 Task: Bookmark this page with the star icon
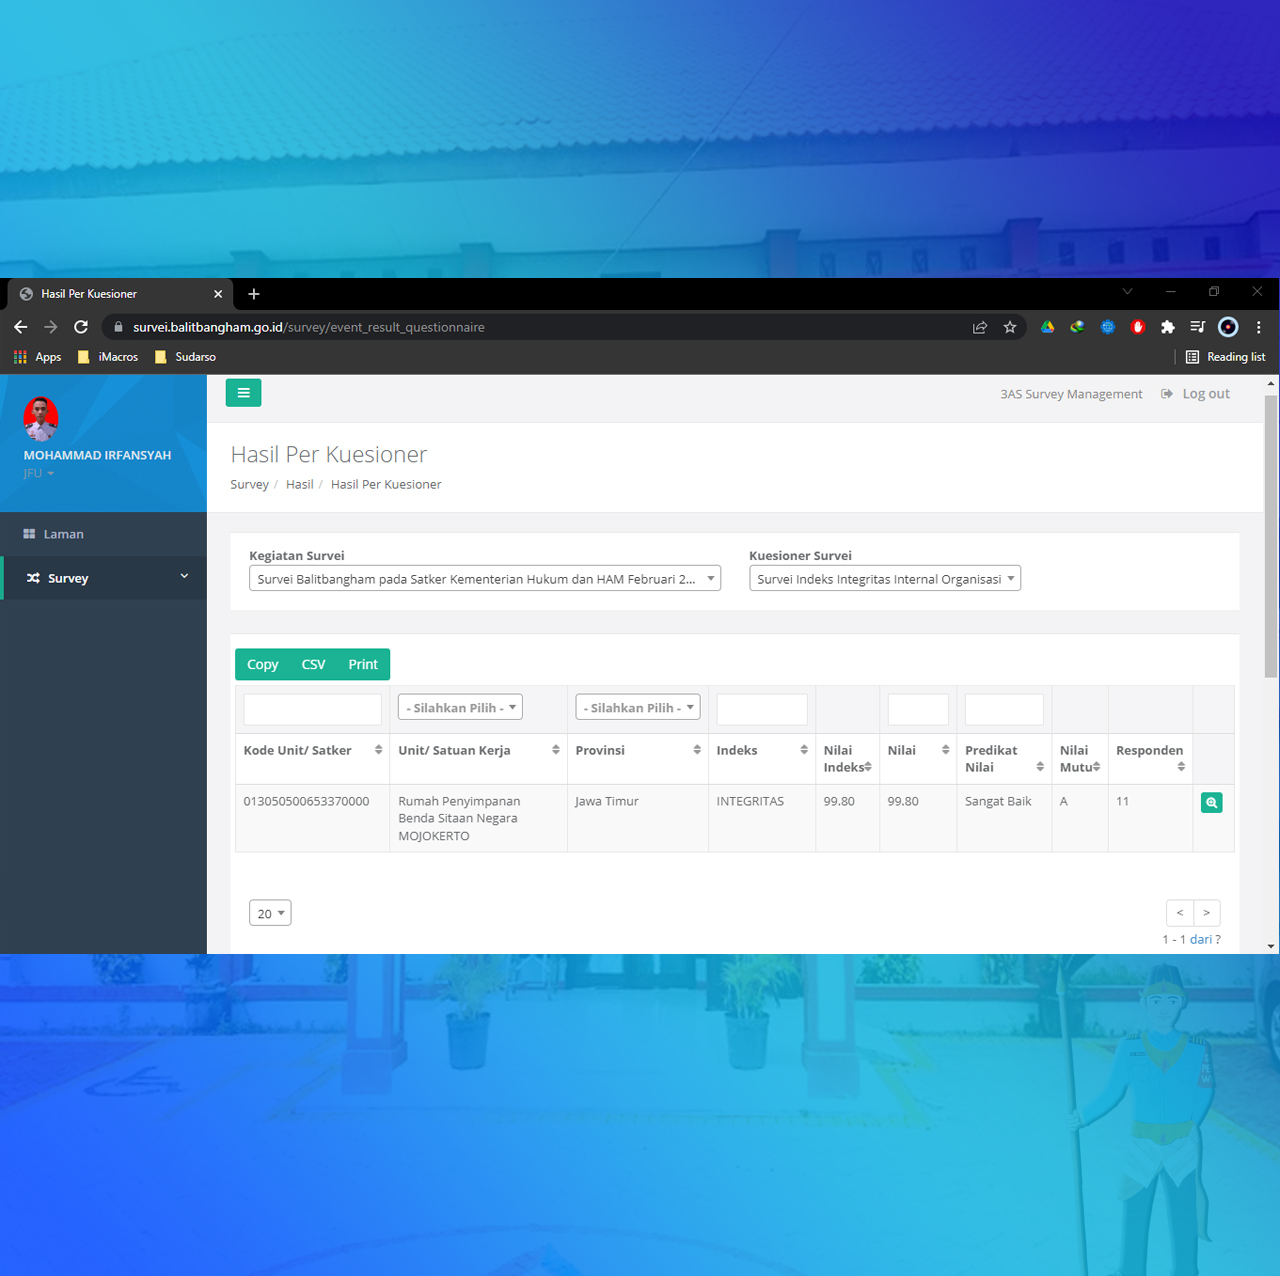coord(1010,327)
